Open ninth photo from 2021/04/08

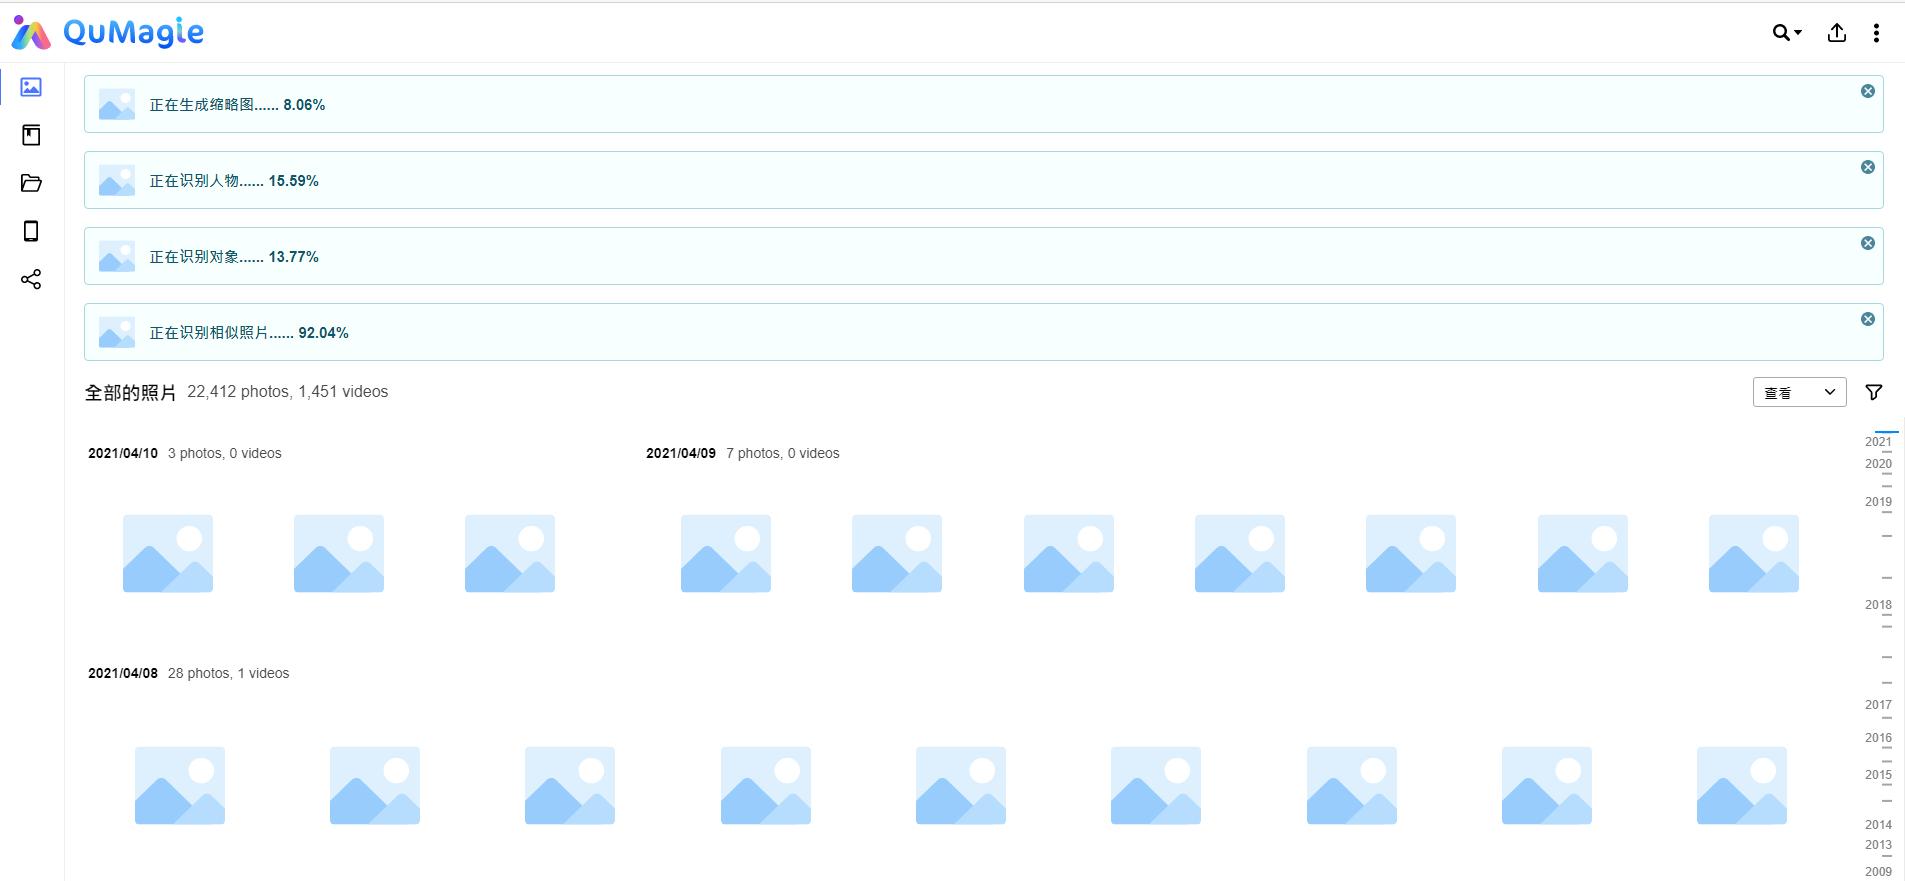(1742, 785)
